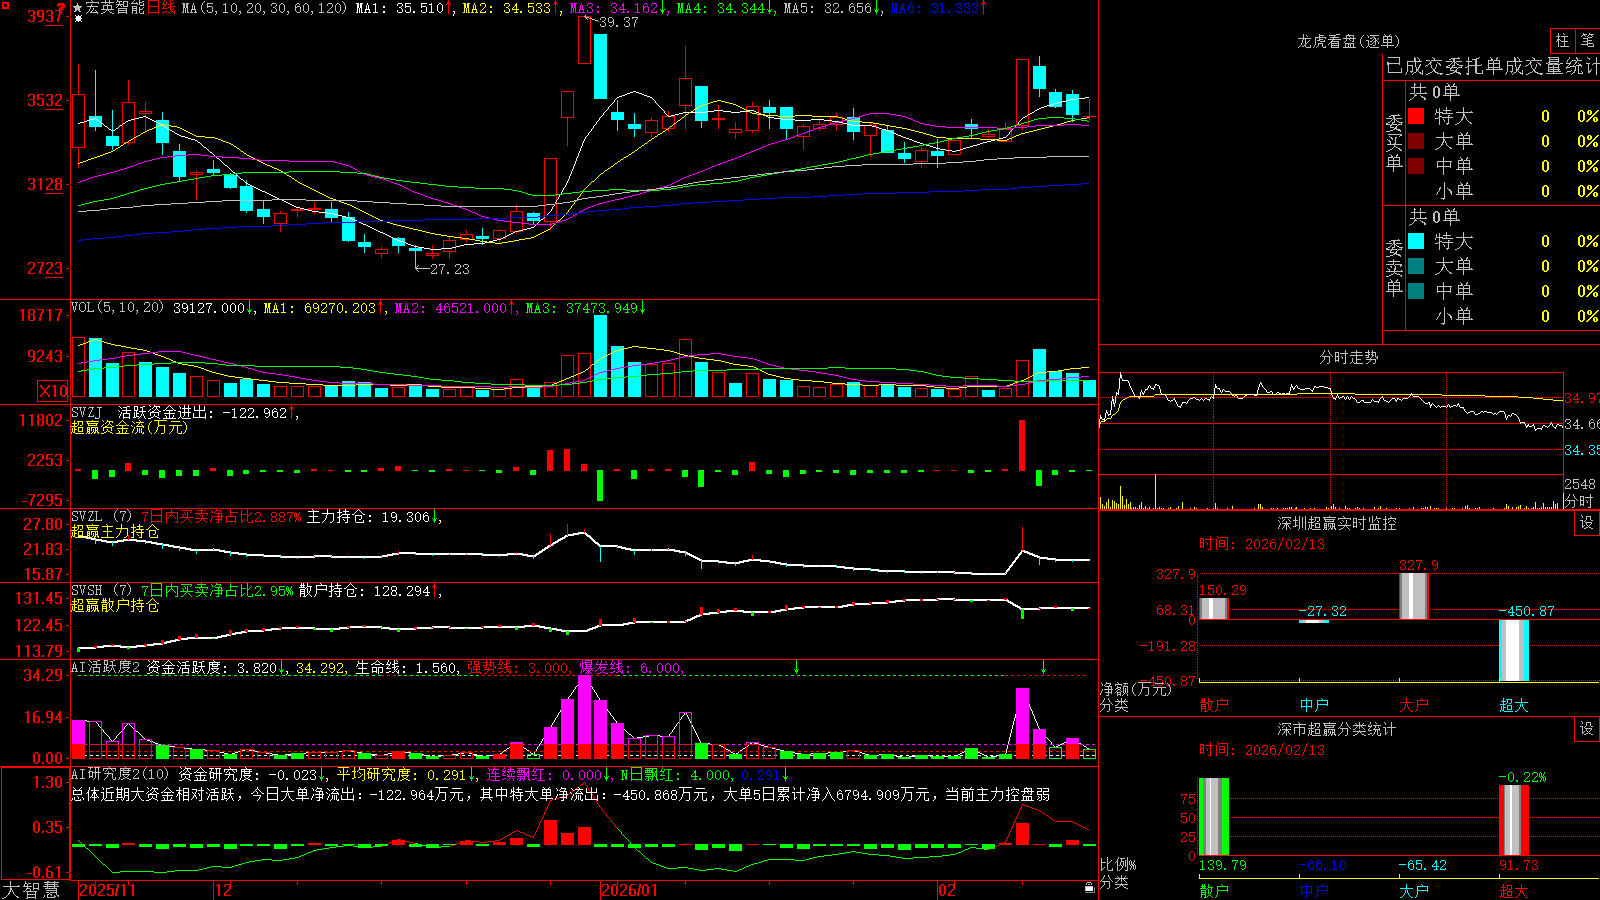Click the 龙虎看盘(逐单) panel title
This screenshot has height=900, width=1600.
click(x=1348, y=41)
